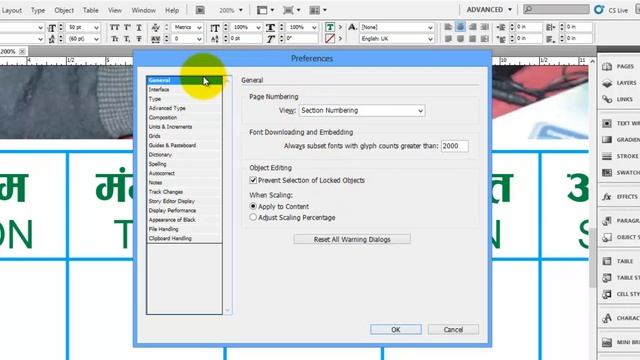Screen dimensions: 640x360
Task: Click the Small Caps Tt icon
Action: 115,39
